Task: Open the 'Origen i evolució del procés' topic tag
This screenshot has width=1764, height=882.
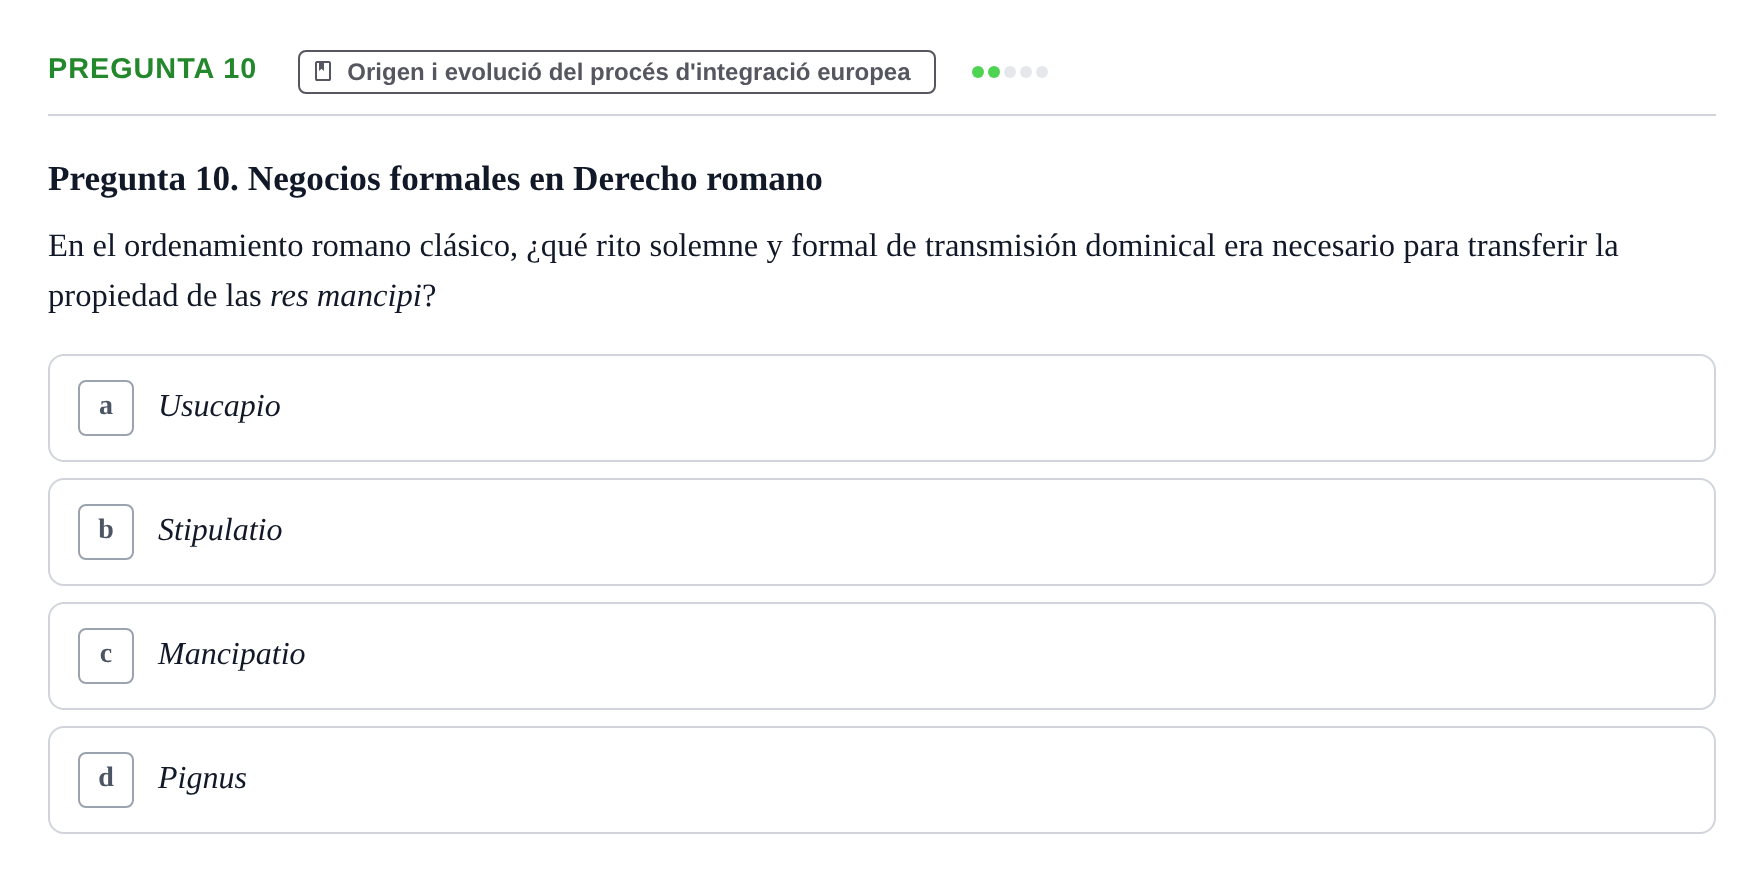Action: click(x=617, y=72)
